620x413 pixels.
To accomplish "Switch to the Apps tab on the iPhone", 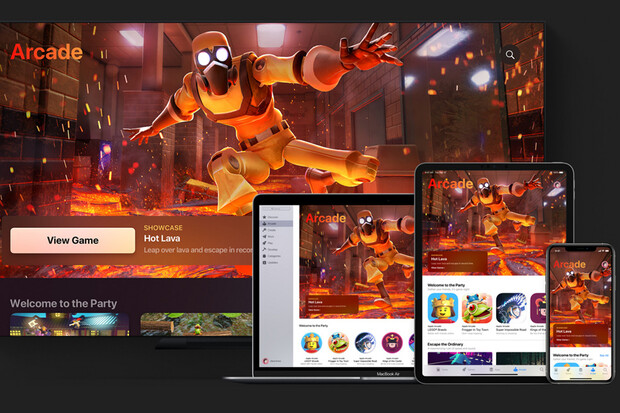I will tap(580, 372).
